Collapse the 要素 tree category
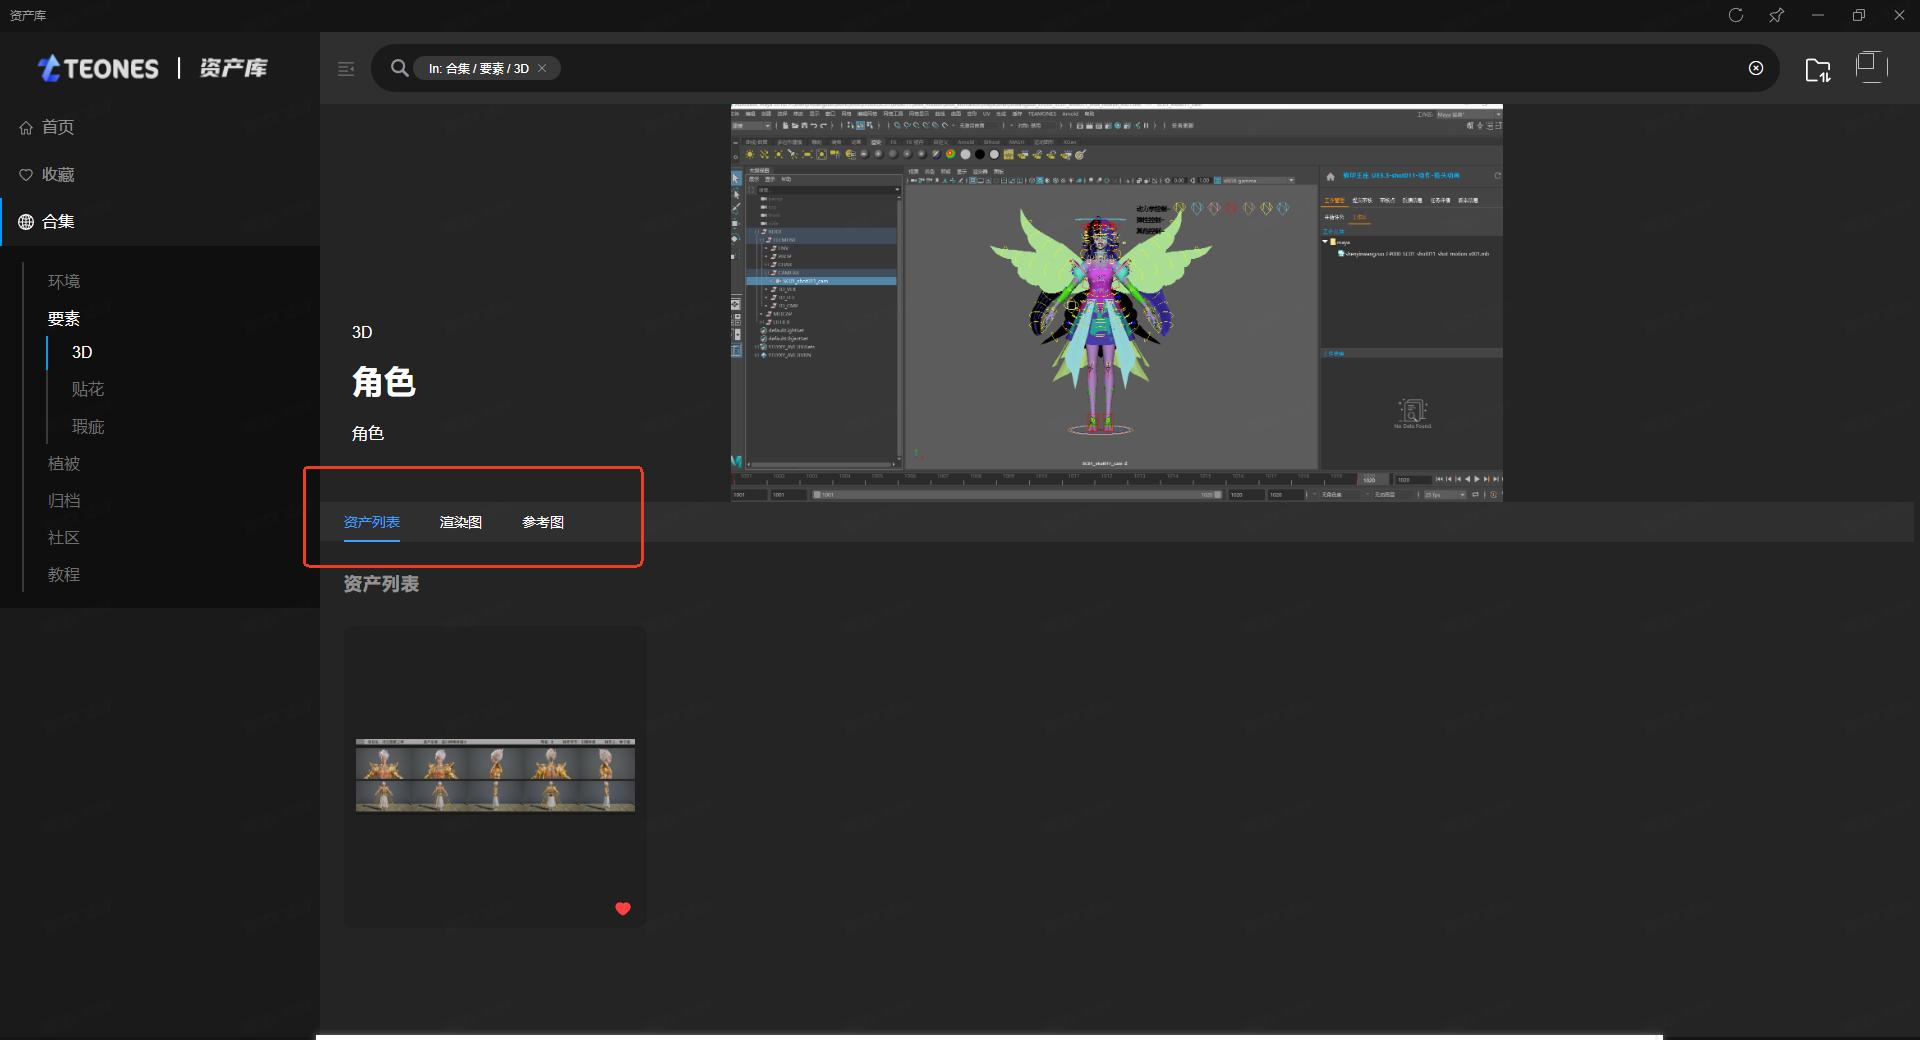The height and width of the screenshot is (1040, 1920). click(64, 318)
